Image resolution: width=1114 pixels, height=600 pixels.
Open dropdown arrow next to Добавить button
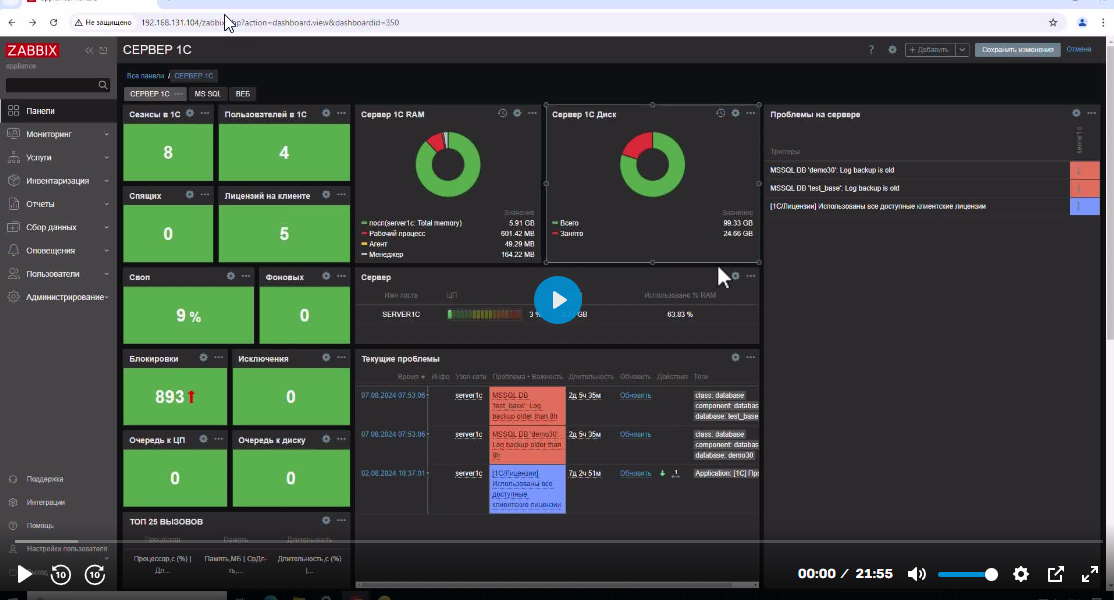[962, 49]
